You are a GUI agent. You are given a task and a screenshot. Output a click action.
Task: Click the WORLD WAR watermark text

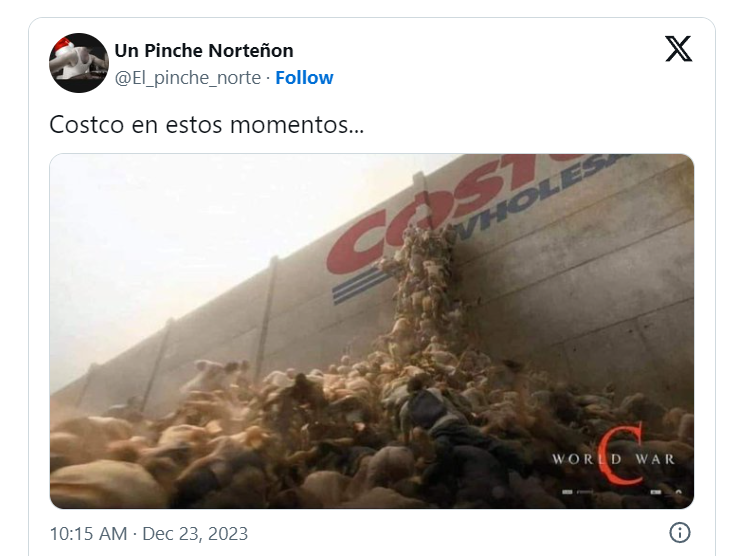click(613, 459)
